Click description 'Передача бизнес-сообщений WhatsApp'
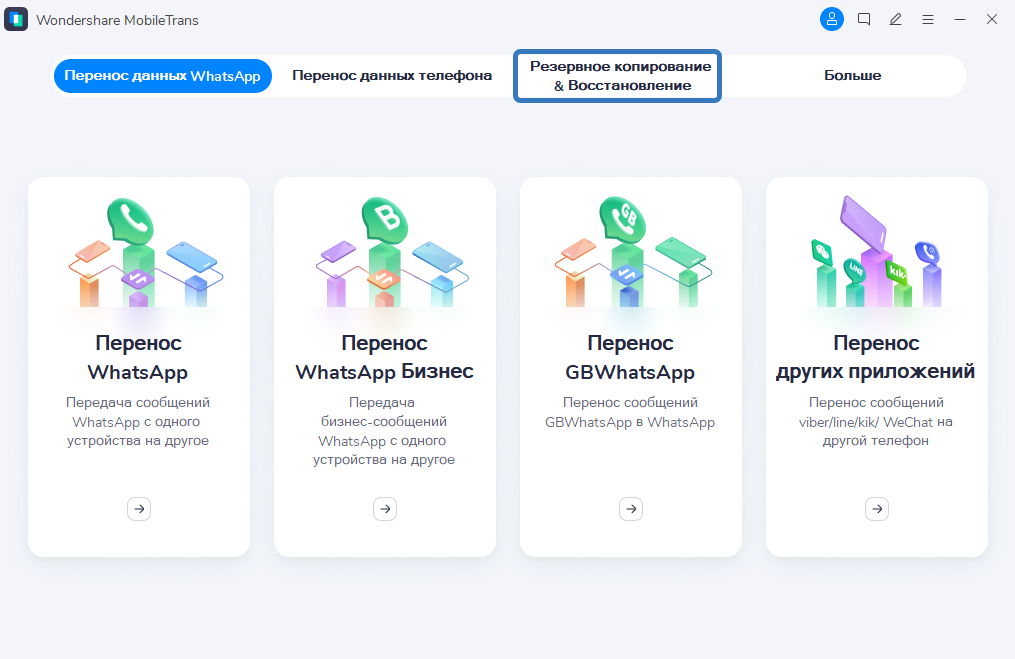1015x659 pixels. click(x=383, y=430)
